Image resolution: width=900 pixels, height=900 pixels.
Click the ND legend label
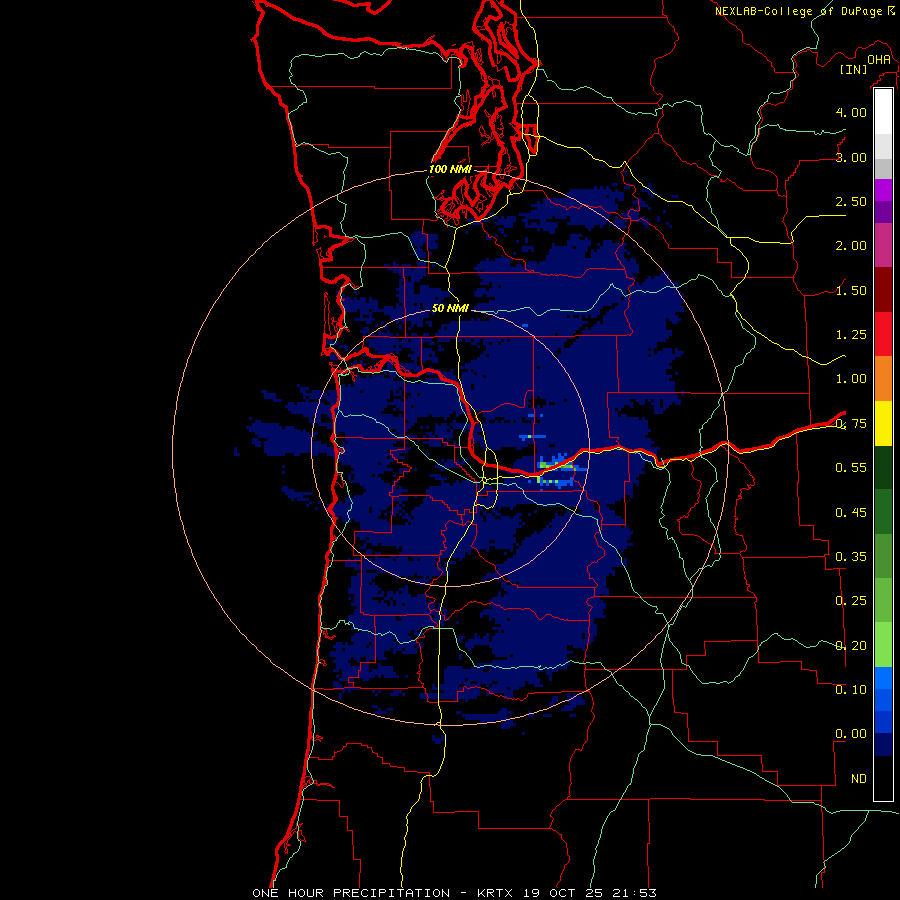(859, 779)
